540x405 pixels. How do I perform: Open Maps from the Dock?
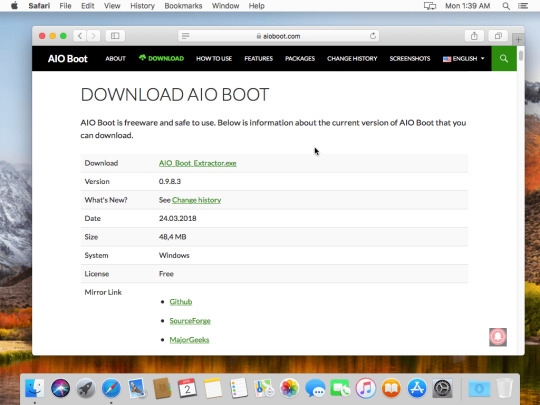264,388
